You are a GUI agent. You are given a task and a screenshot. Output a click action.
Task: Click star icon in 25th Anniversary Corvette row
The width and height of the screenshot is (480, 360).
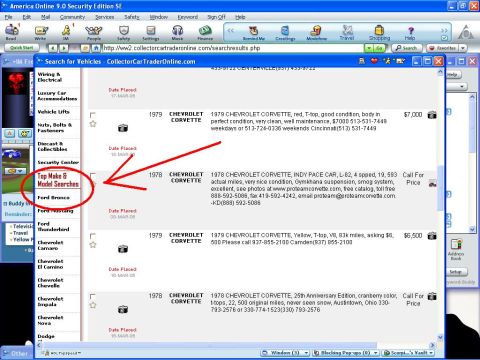pos(93,305)
